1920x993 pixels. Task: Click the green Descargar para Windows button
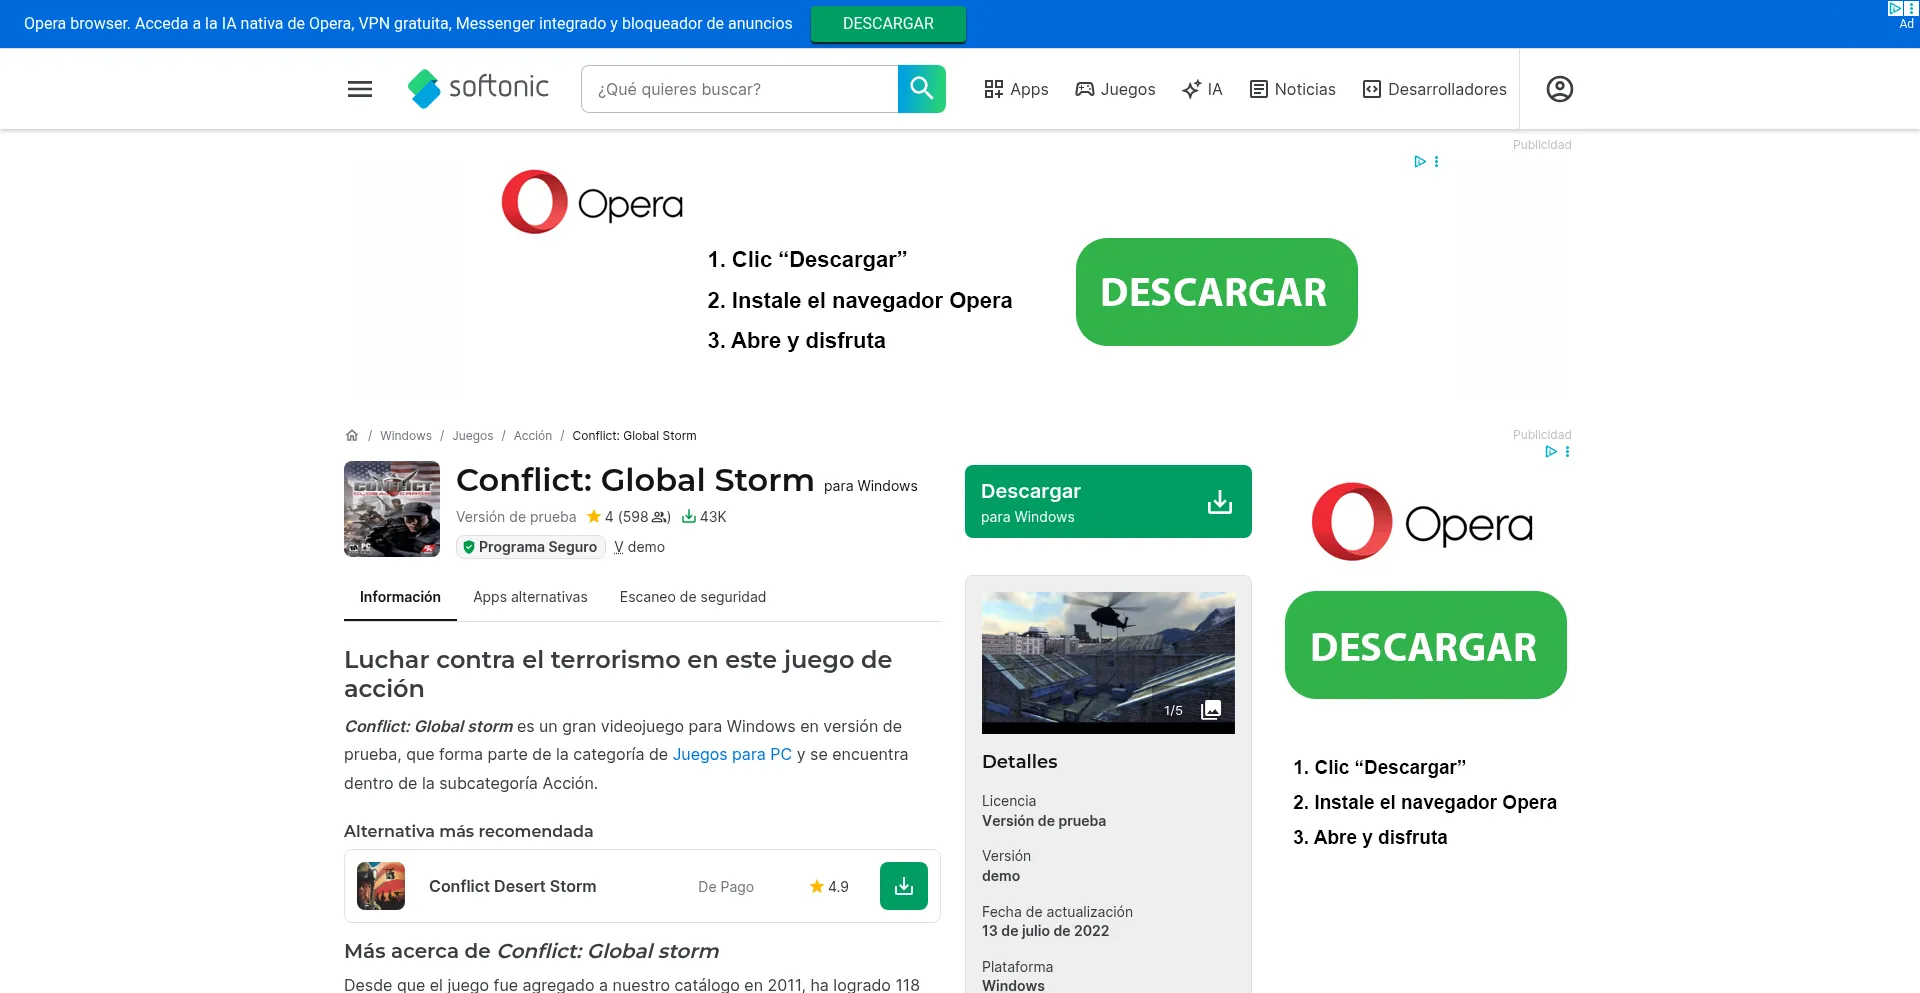pyautogui.click(x=1108, y=502)
